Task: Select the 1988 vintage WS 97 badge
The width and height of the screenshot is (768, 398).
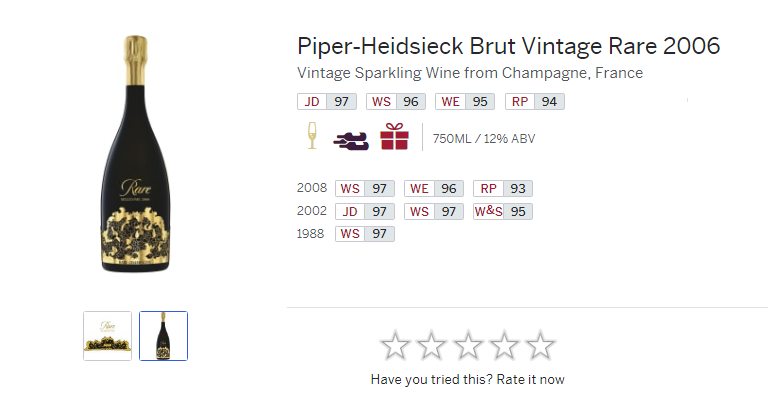Action: point(365,234)
